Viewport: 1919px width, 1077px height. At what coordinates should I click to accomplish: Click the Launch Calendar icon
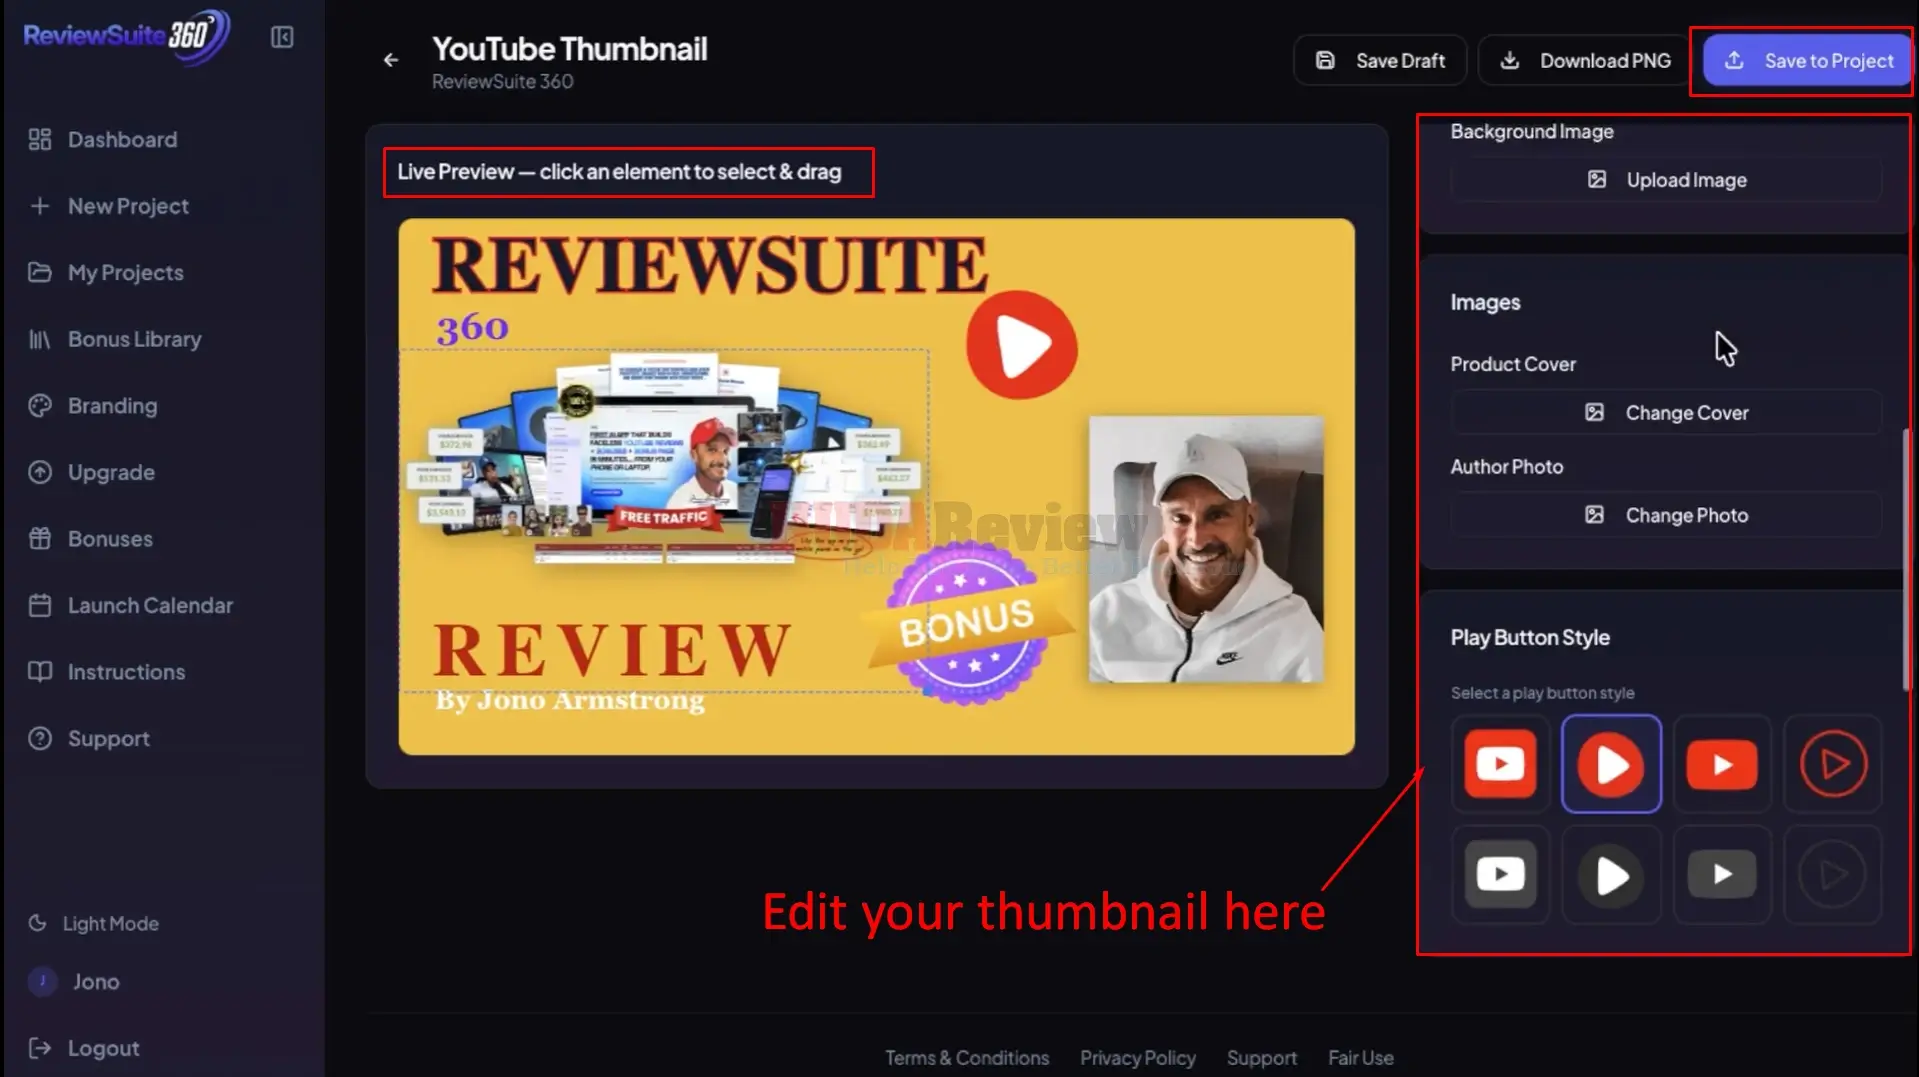(40, 605)
